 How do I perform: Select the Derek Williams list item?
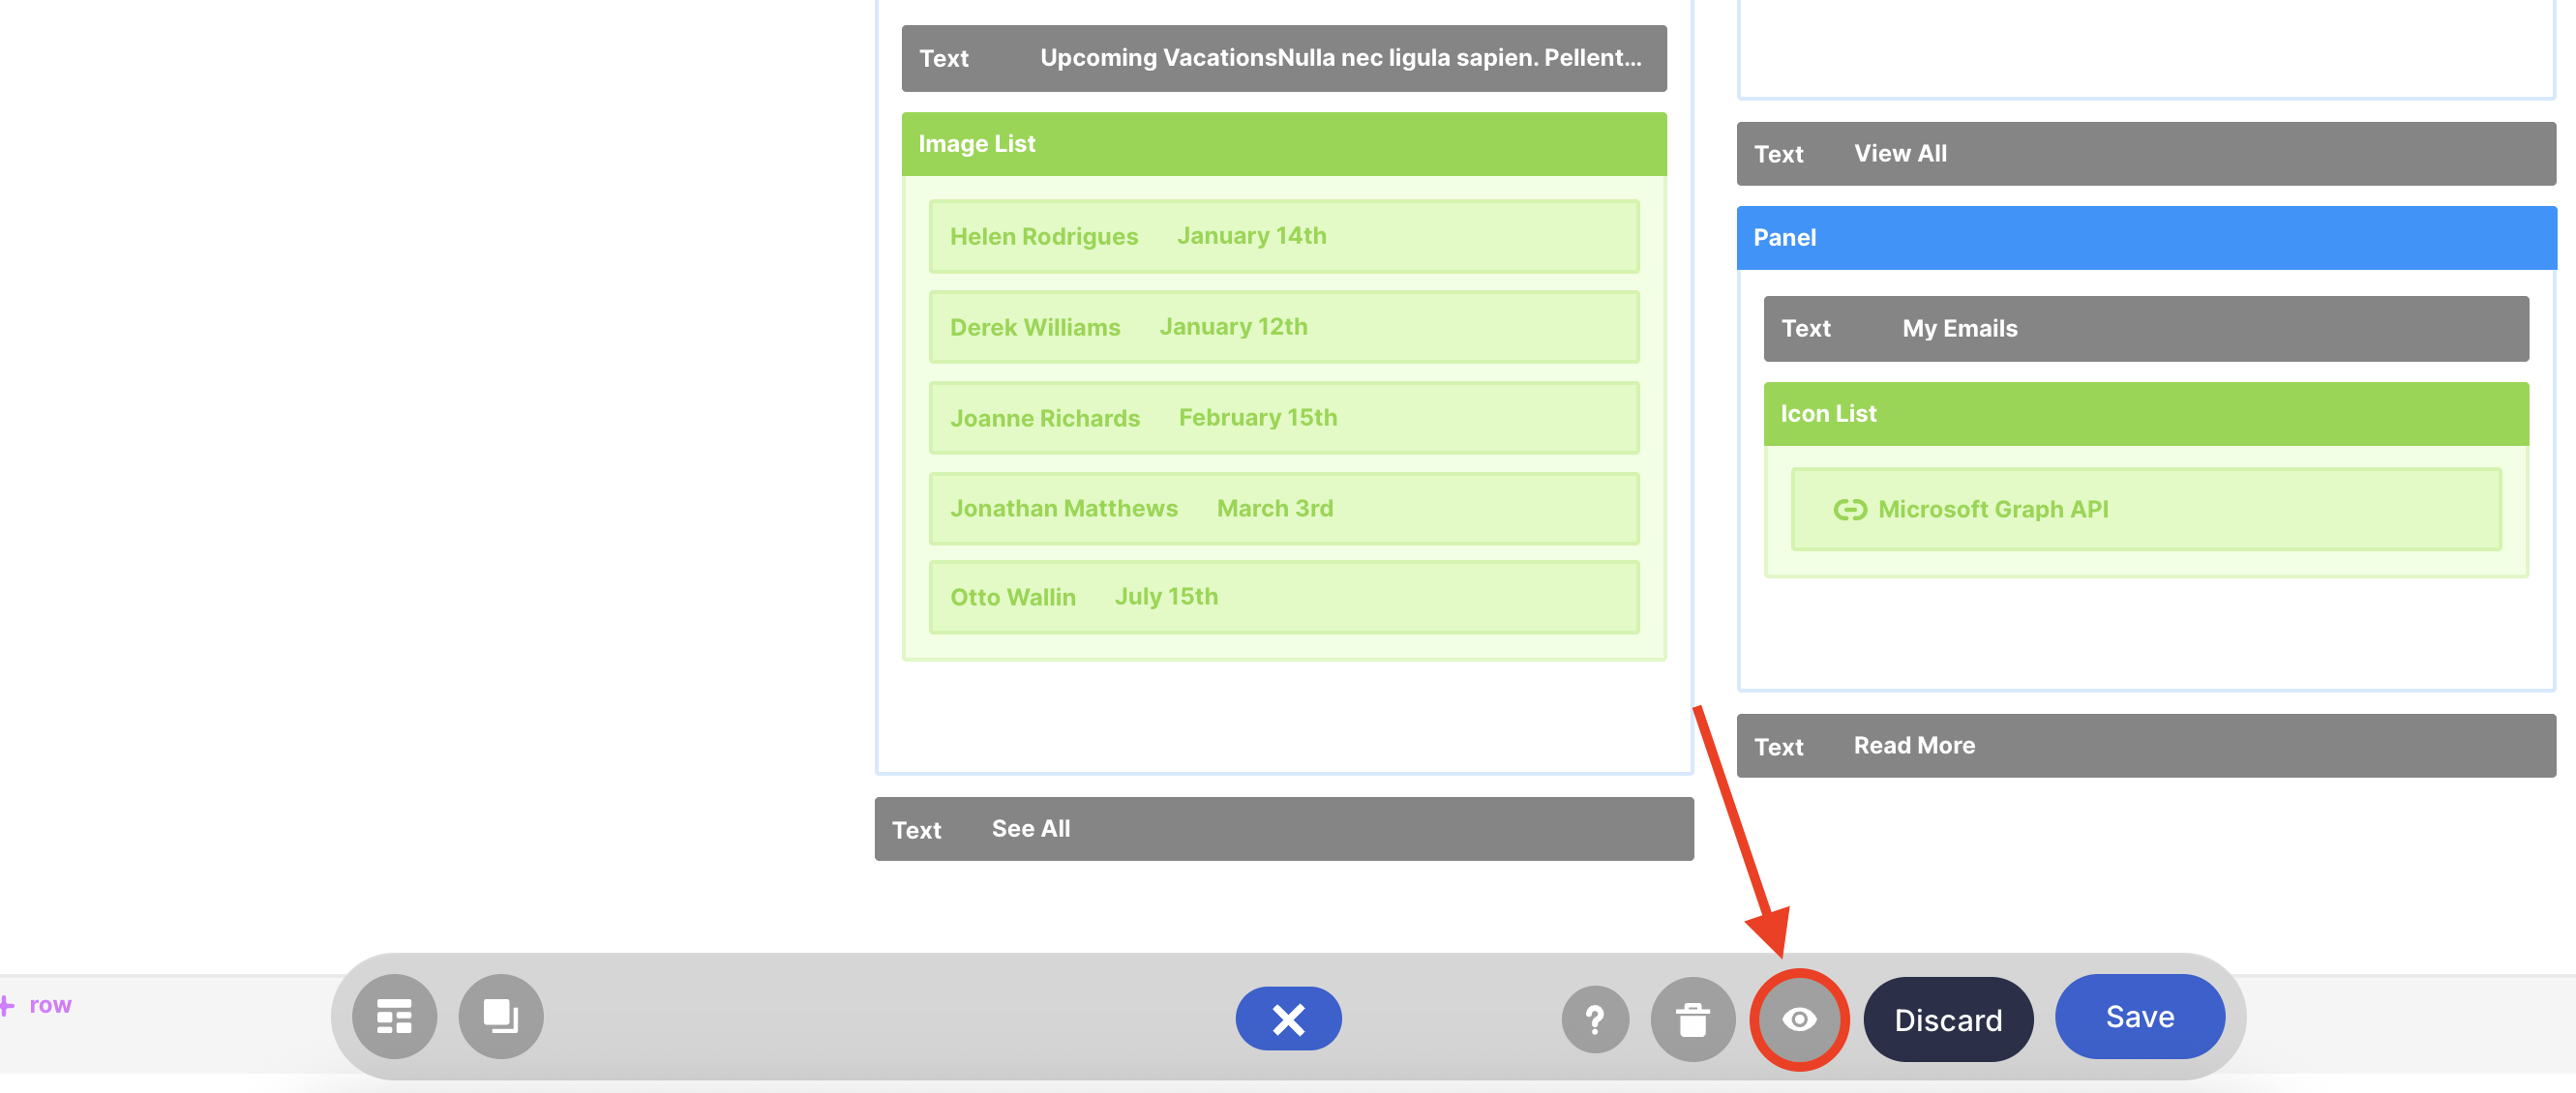point(1283,327)
